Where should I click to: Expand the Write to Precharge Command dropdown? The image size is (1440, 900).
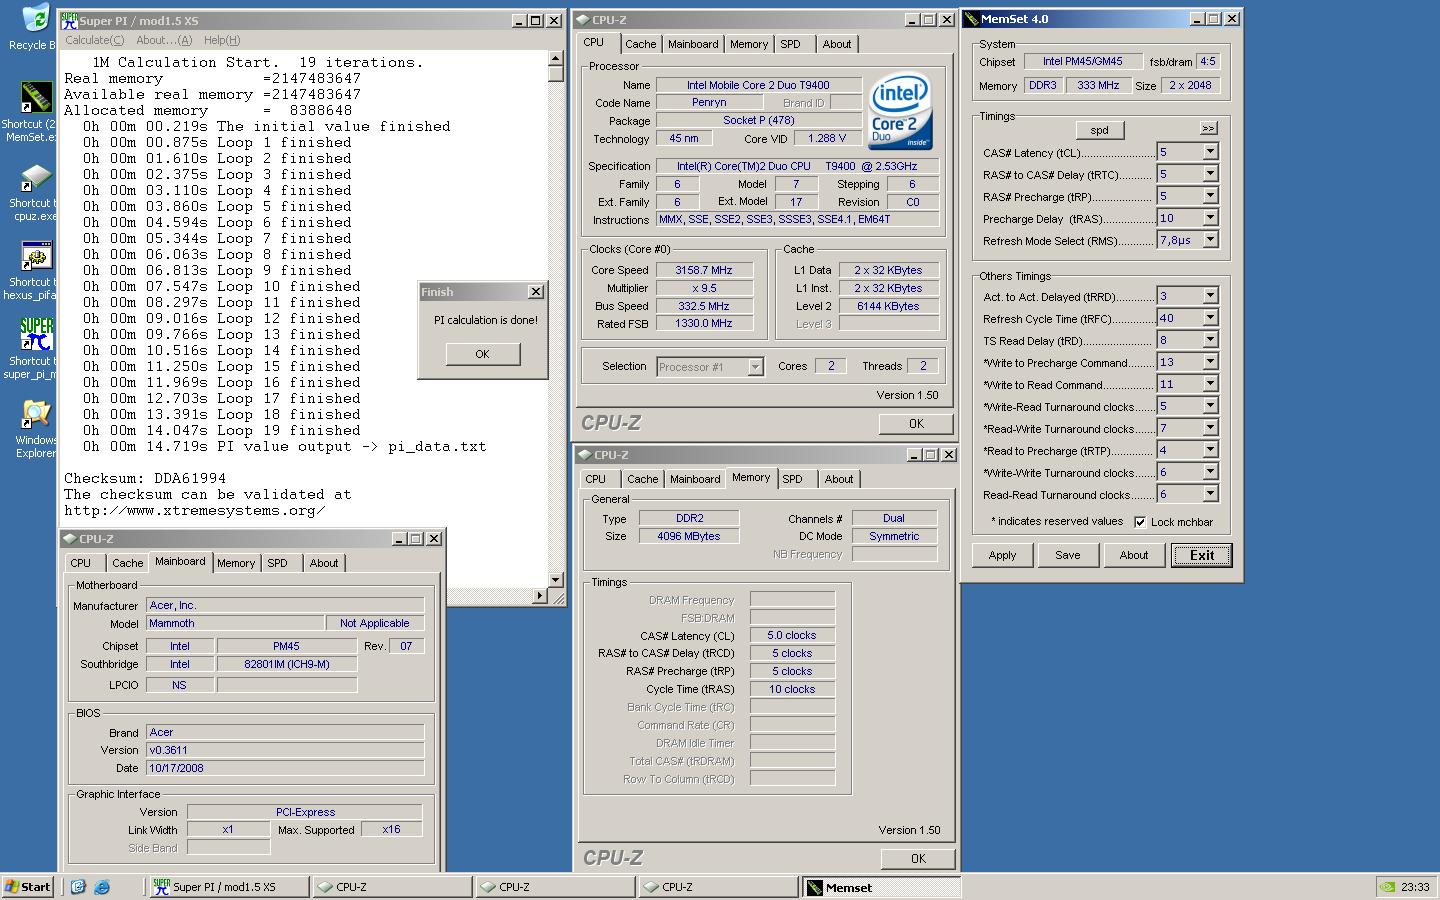click(1210, 362)
